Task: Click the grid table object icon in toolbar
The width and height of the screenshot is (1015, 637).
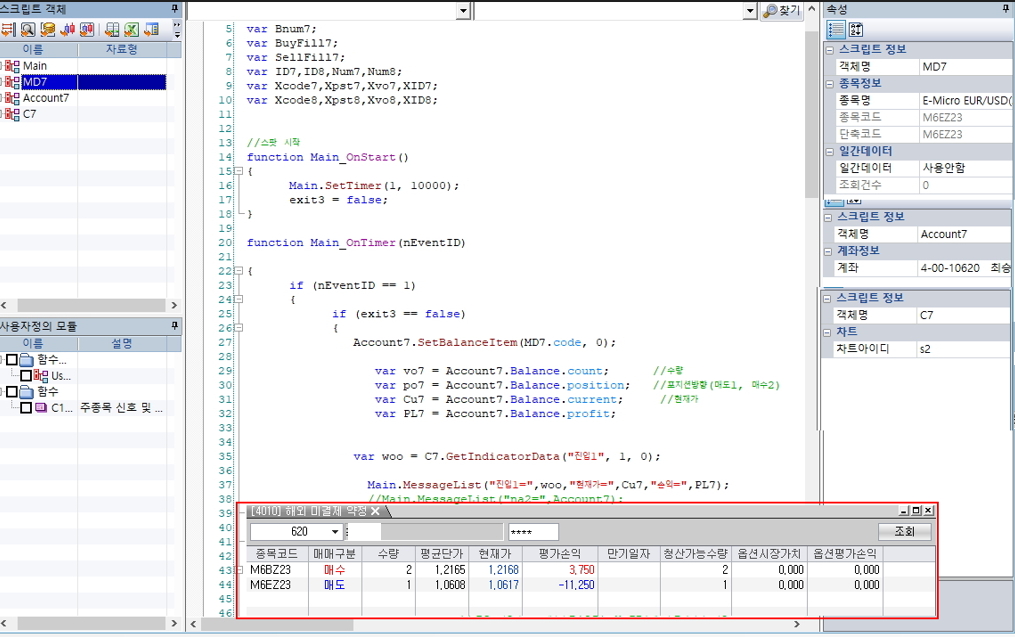Action: [112, 29]
